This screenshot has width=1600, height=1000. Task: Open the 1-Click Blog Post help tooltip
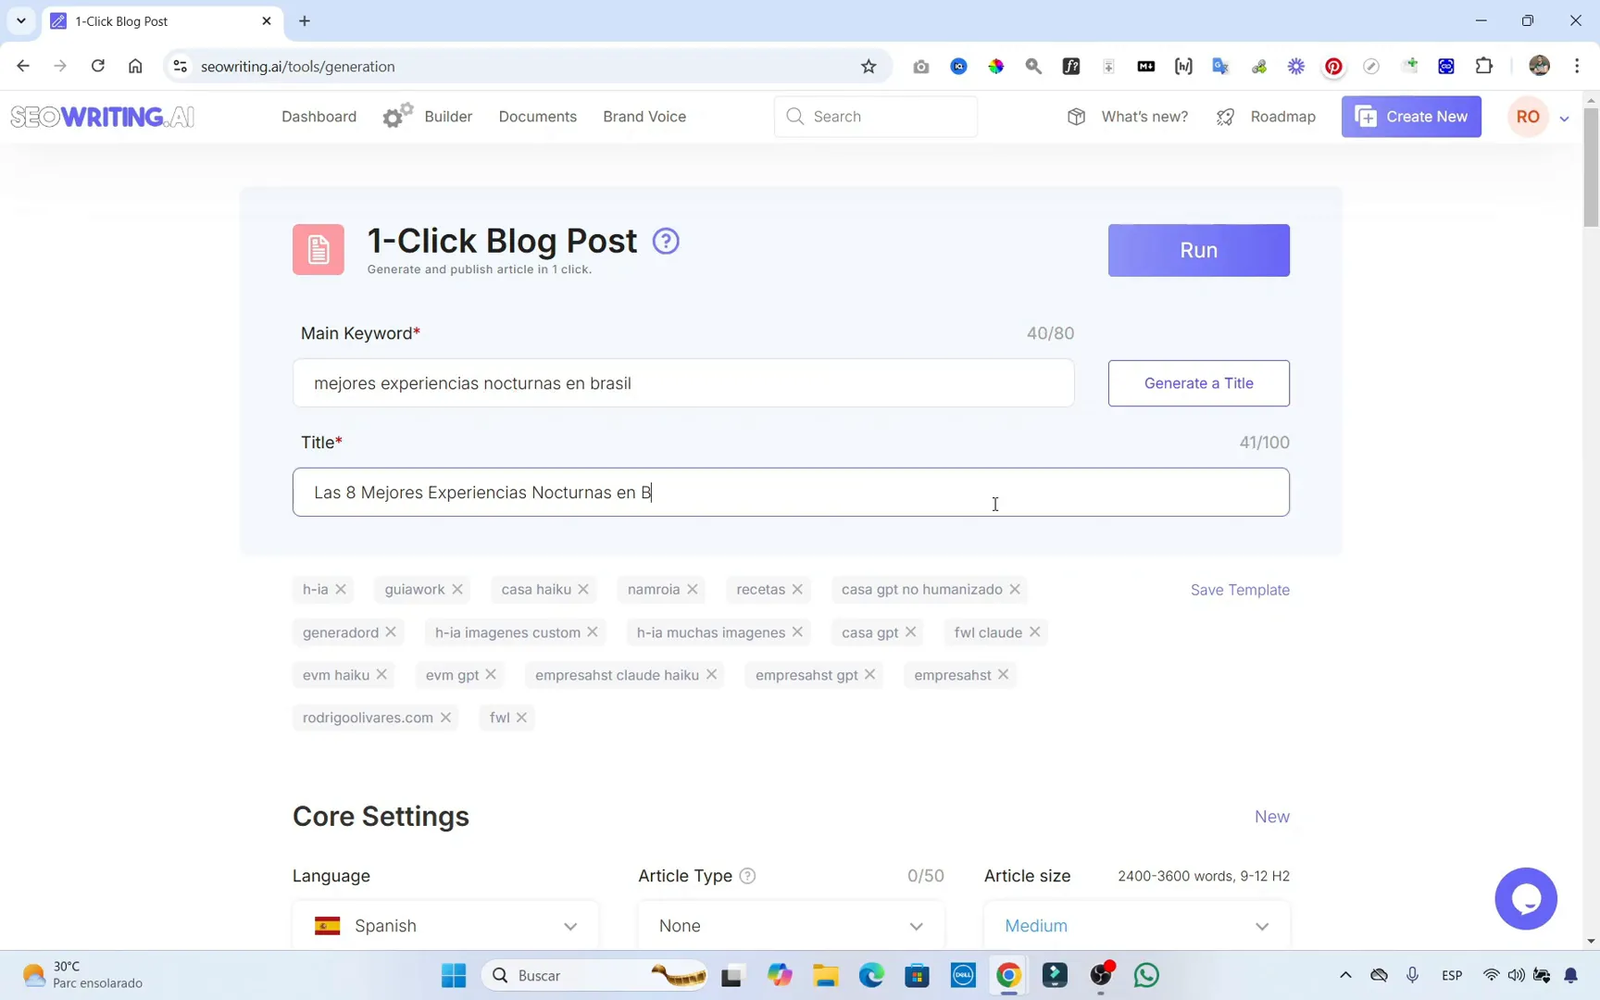[665, 241]
